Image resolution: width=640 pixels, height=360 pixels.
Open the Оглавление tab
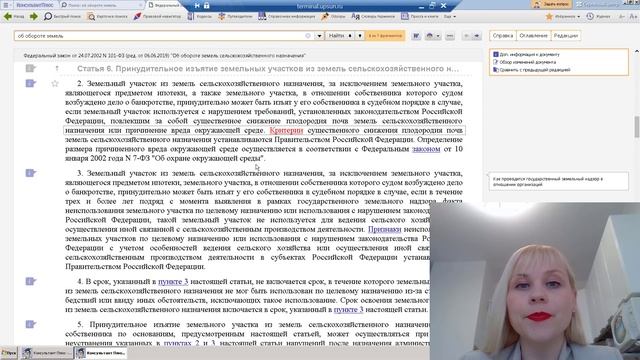pyautogui.click(x=533, y=36)
